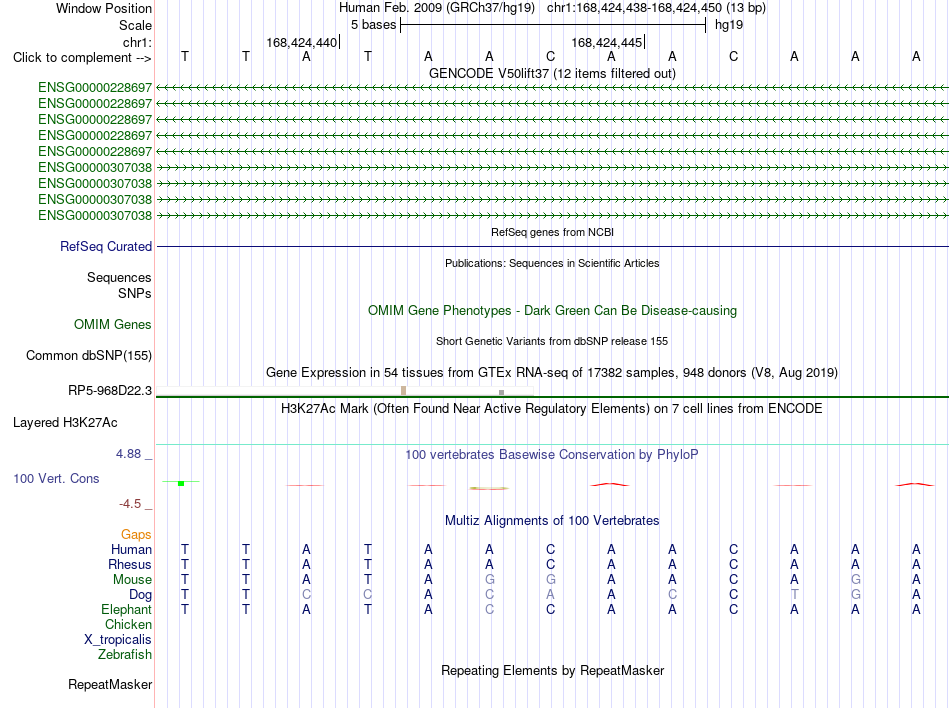Open the OMIM Gene Phenotypes track title
Viewport: 950px width, 708px height.
tap(552, 311)
